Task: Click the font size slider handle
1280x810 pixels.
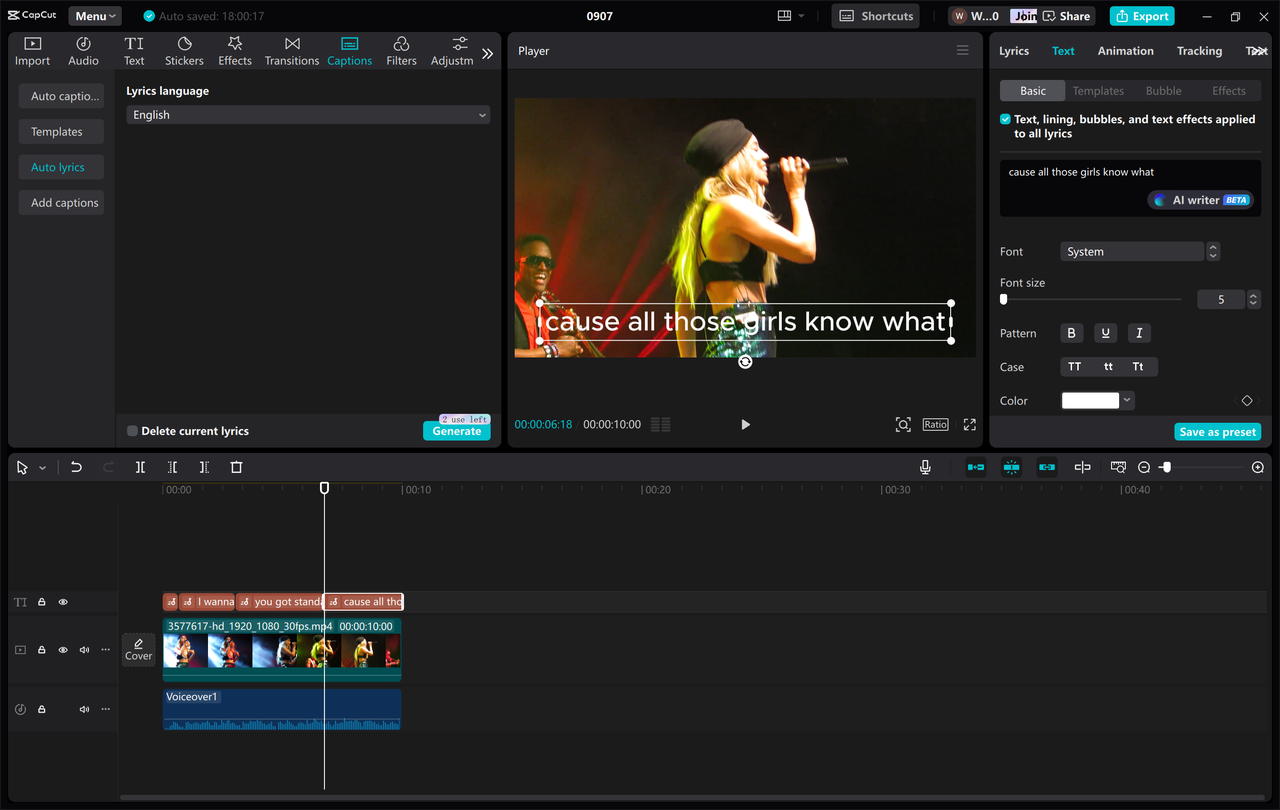Action: (x=1004, y=299)
